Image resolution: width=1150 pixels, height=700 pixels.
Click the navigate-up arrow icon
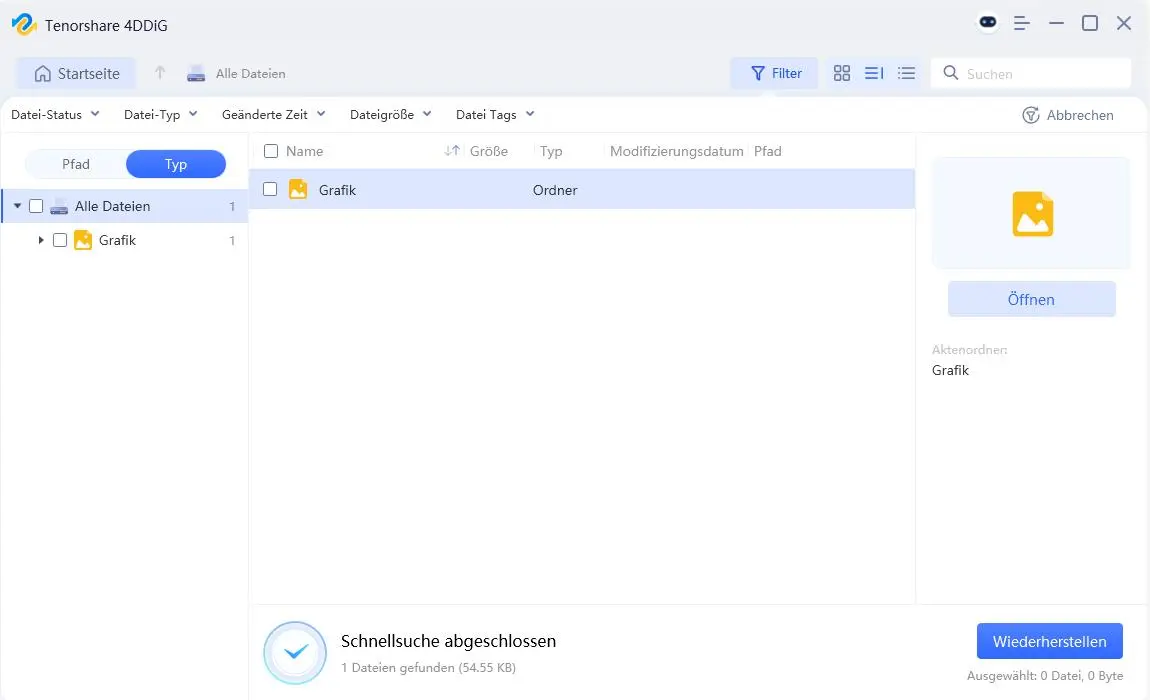click(158, 72)
